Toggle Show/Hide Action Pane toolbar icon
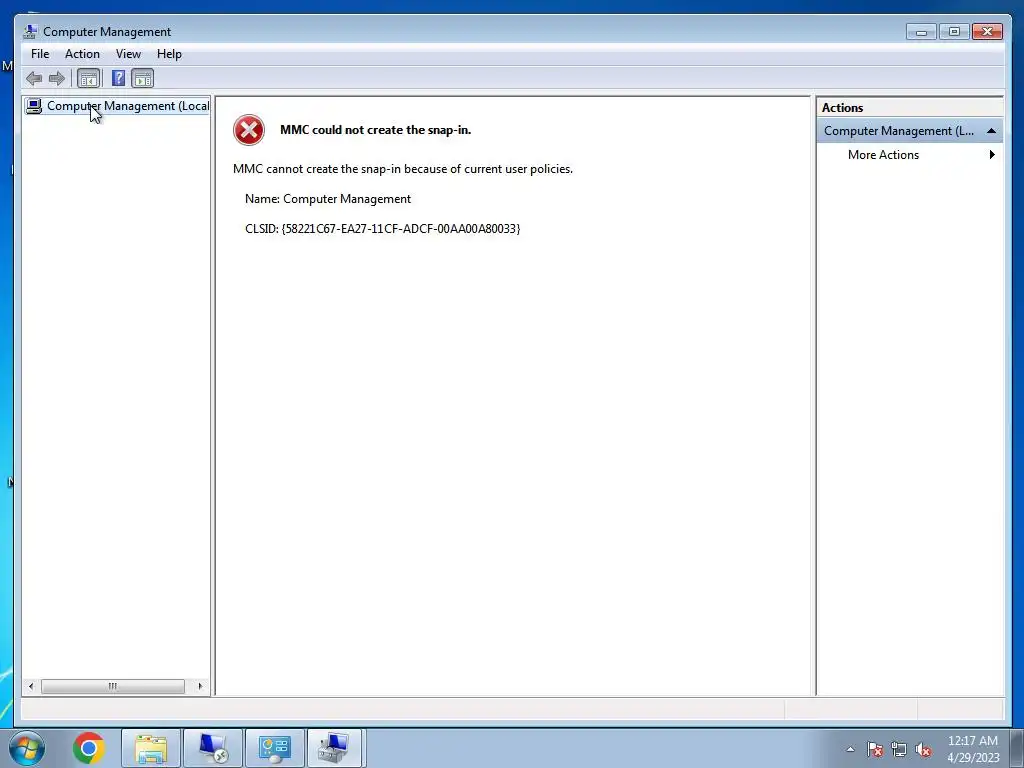1024x768 pixels. [x=142, y=79]
